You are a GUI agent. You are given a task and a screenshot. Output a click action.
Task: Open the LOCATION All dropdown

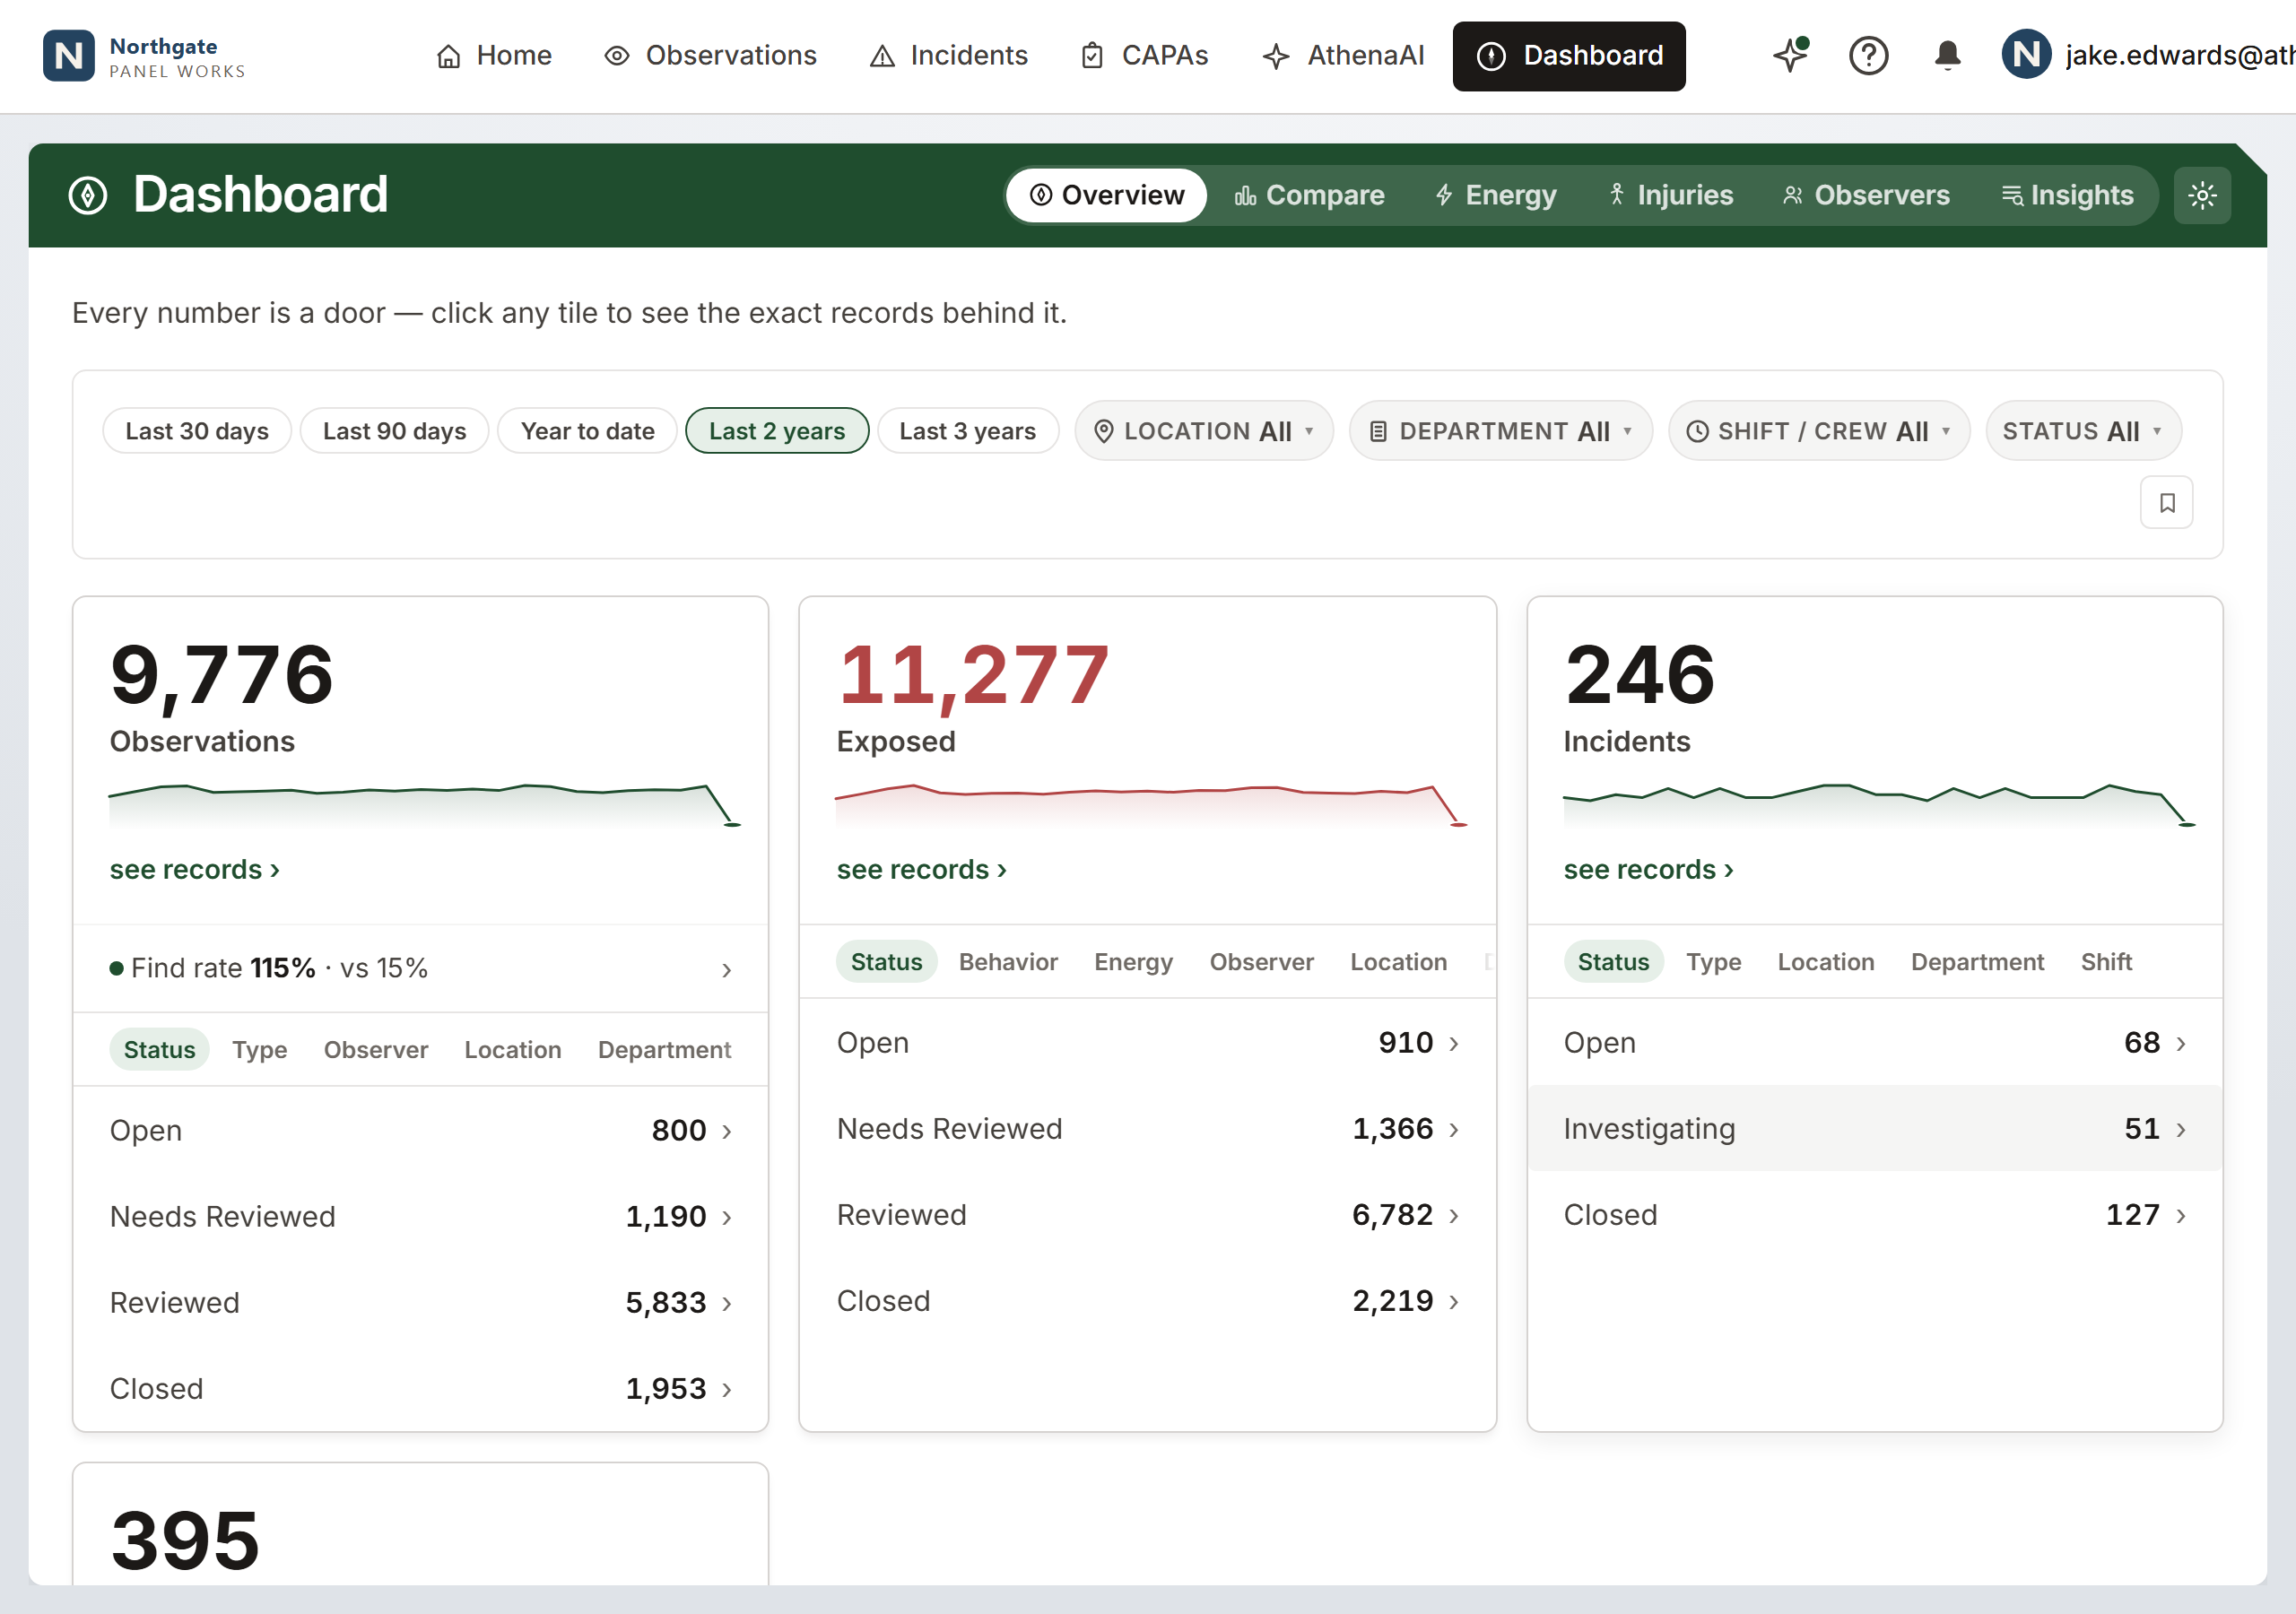[x=1204, y=431]
